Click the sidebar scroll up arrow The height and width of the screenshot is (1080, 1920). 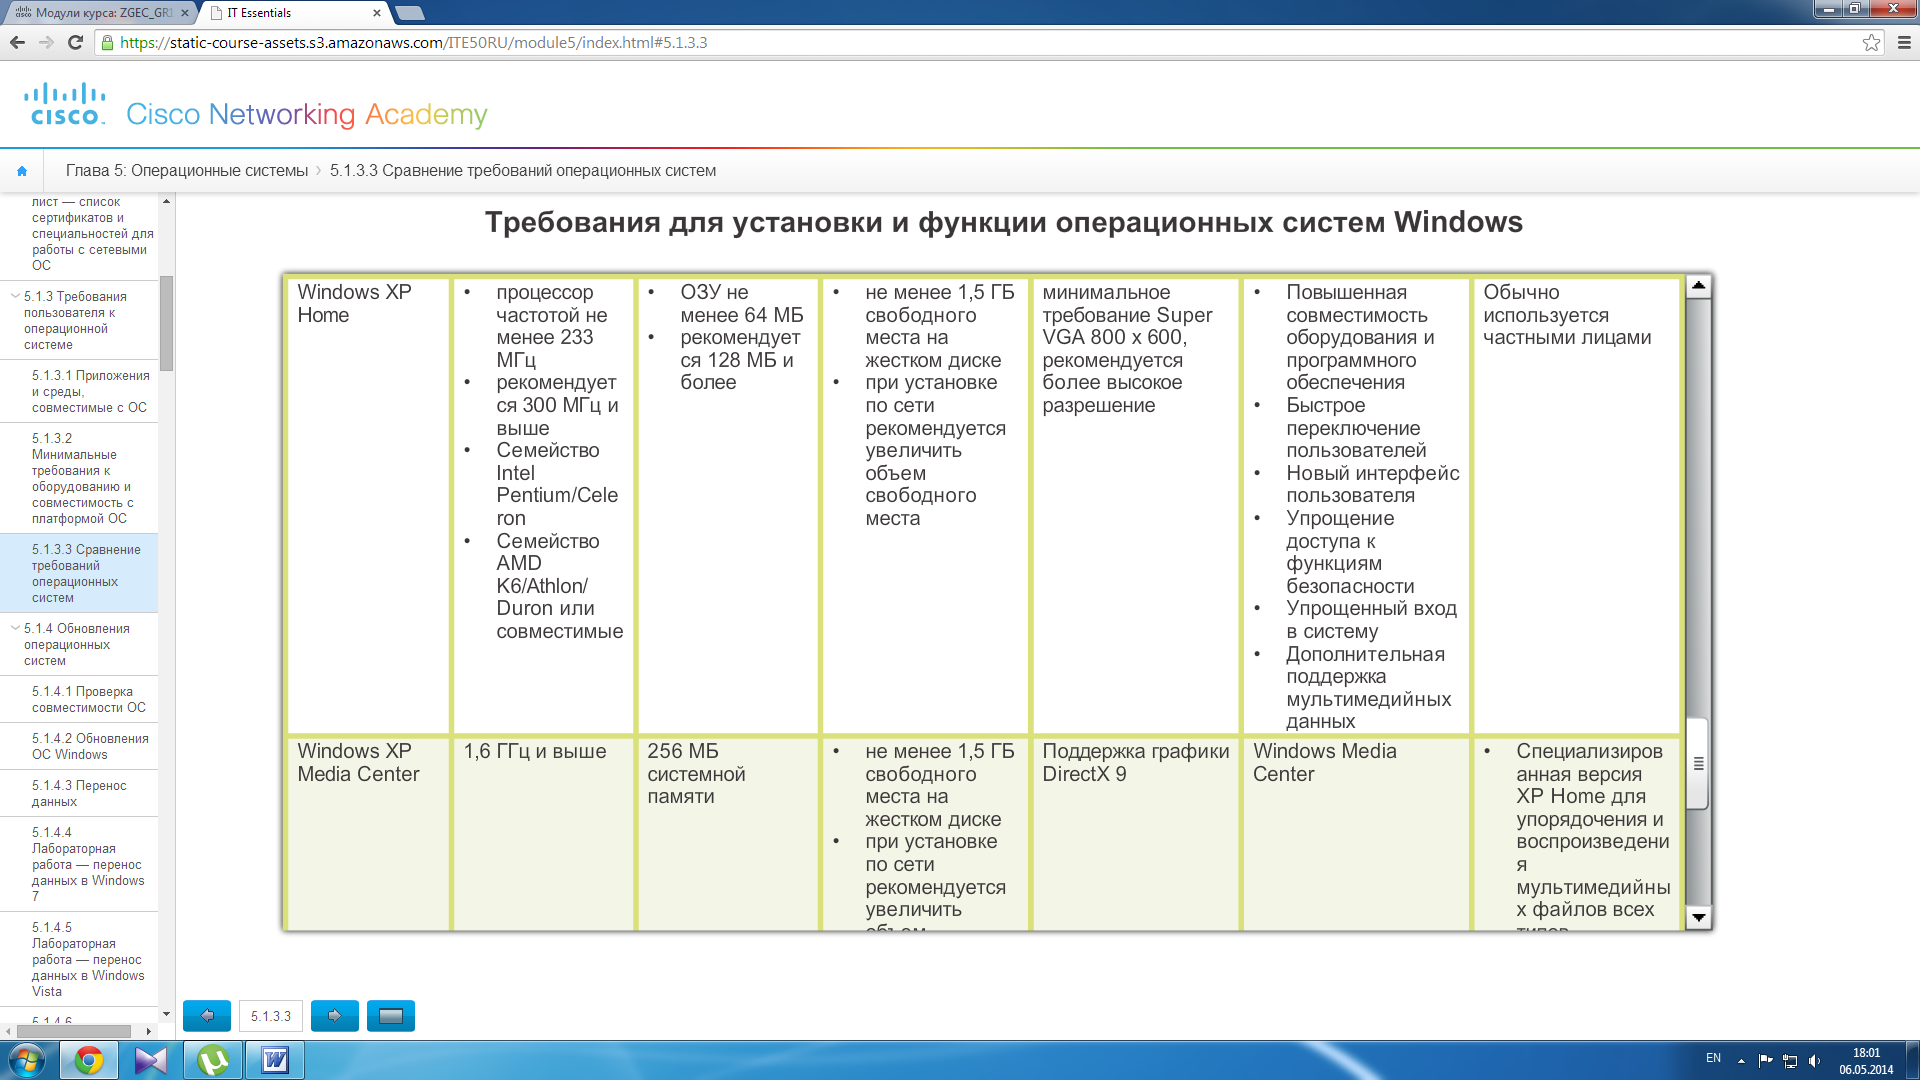(167, 201)
